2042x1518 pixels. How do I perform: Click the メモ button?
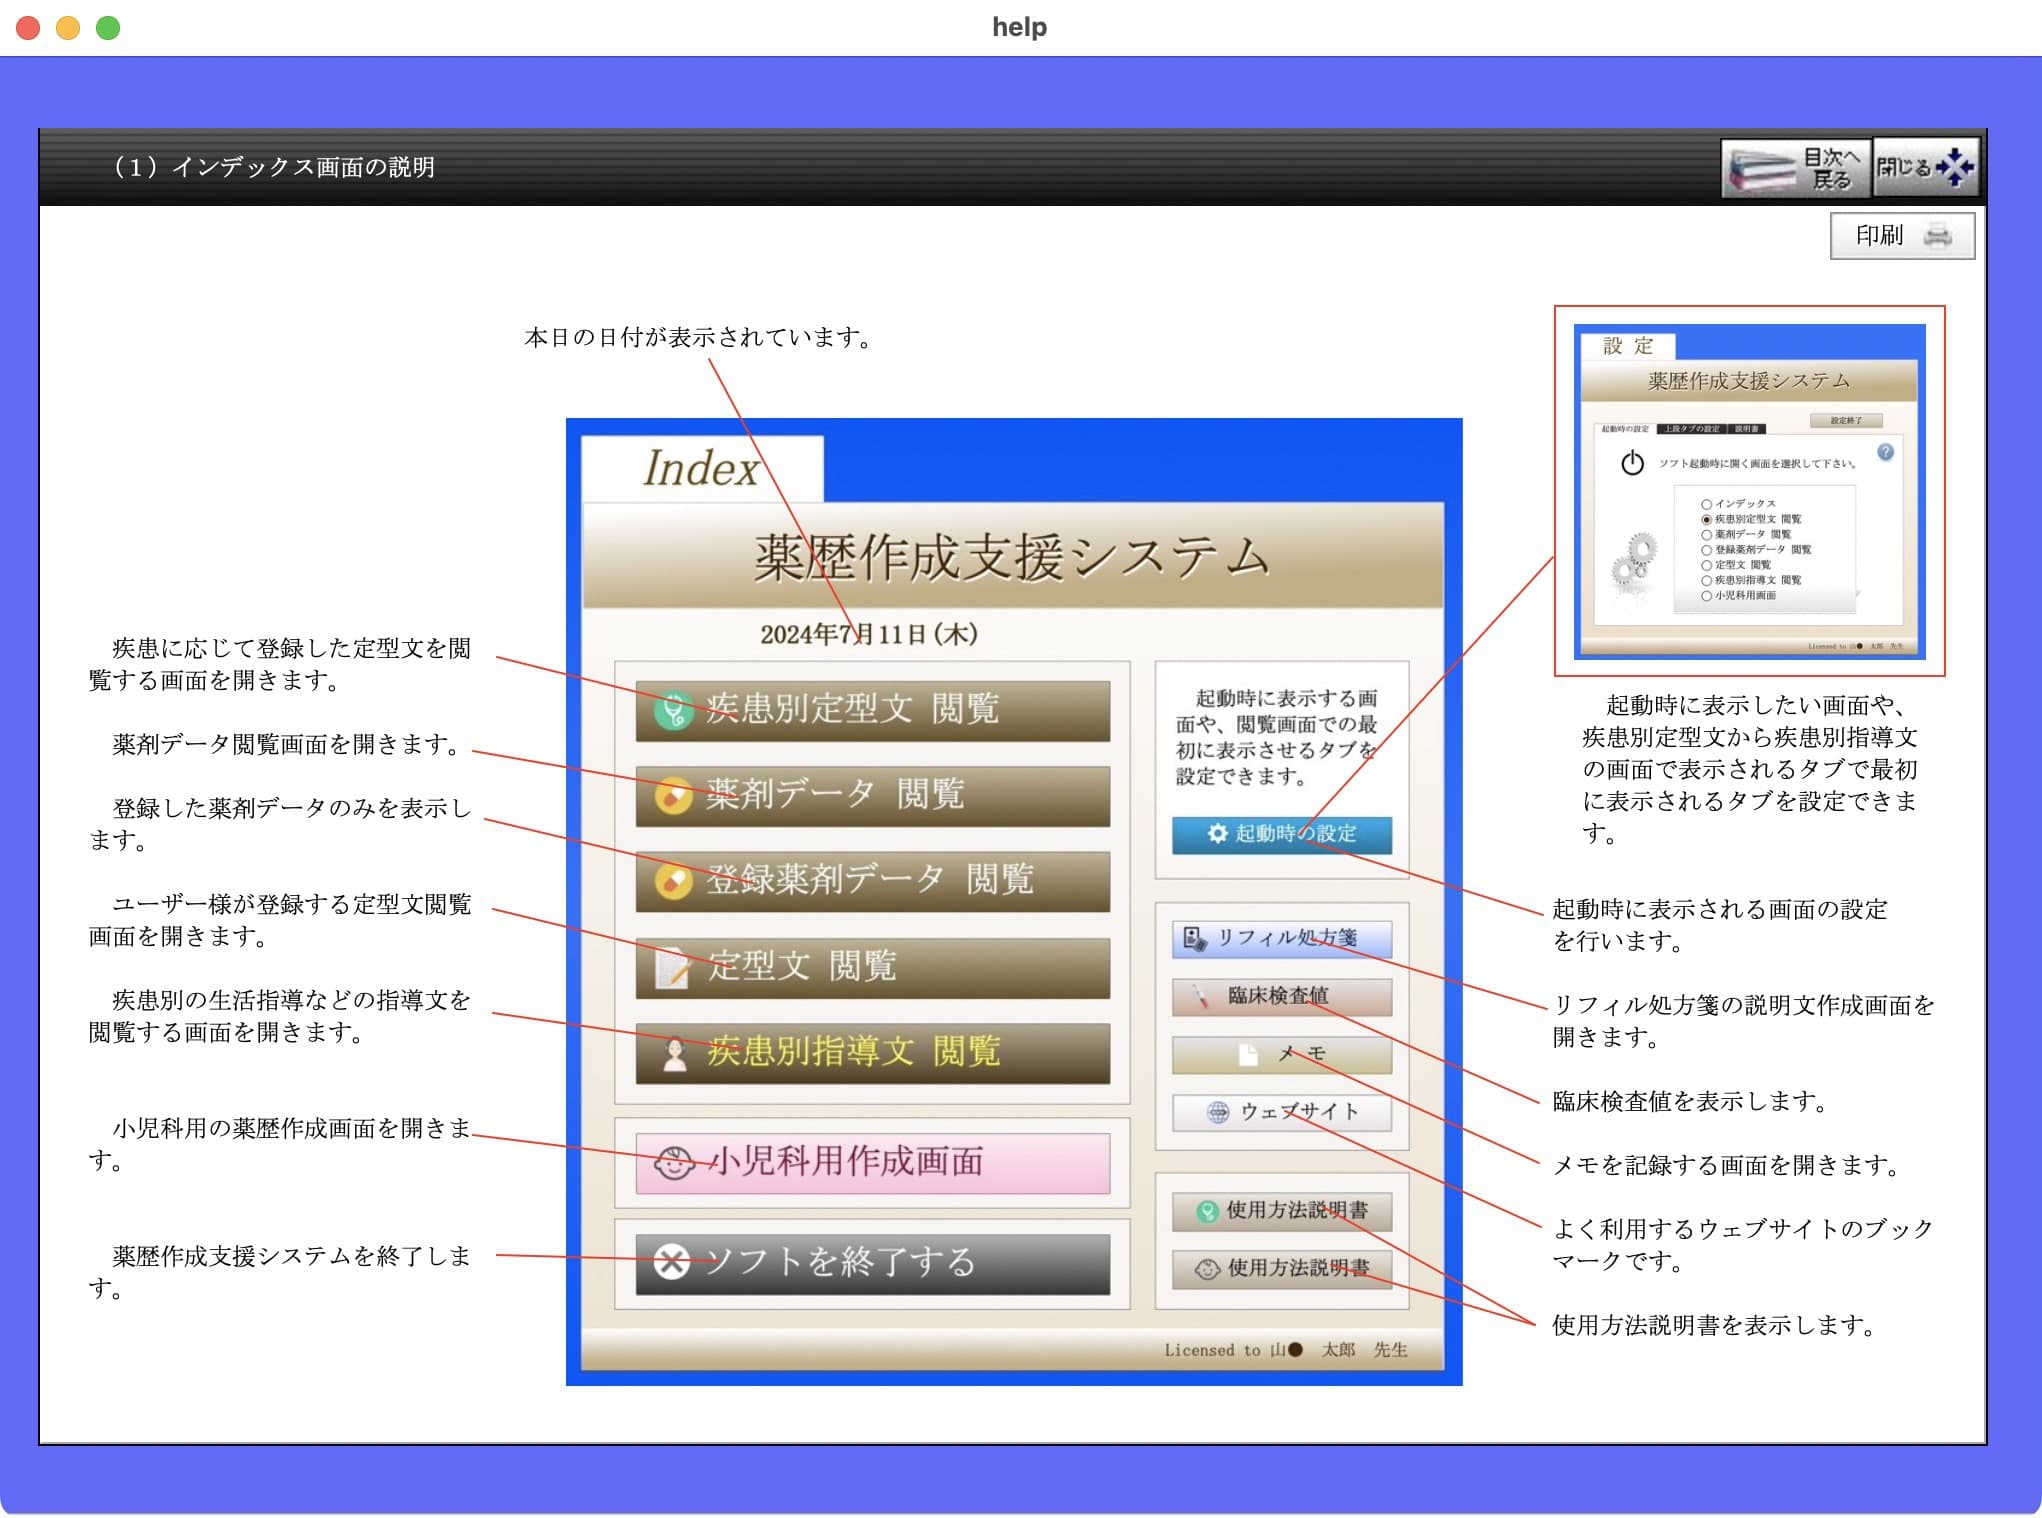(x=1281, y=1054)
